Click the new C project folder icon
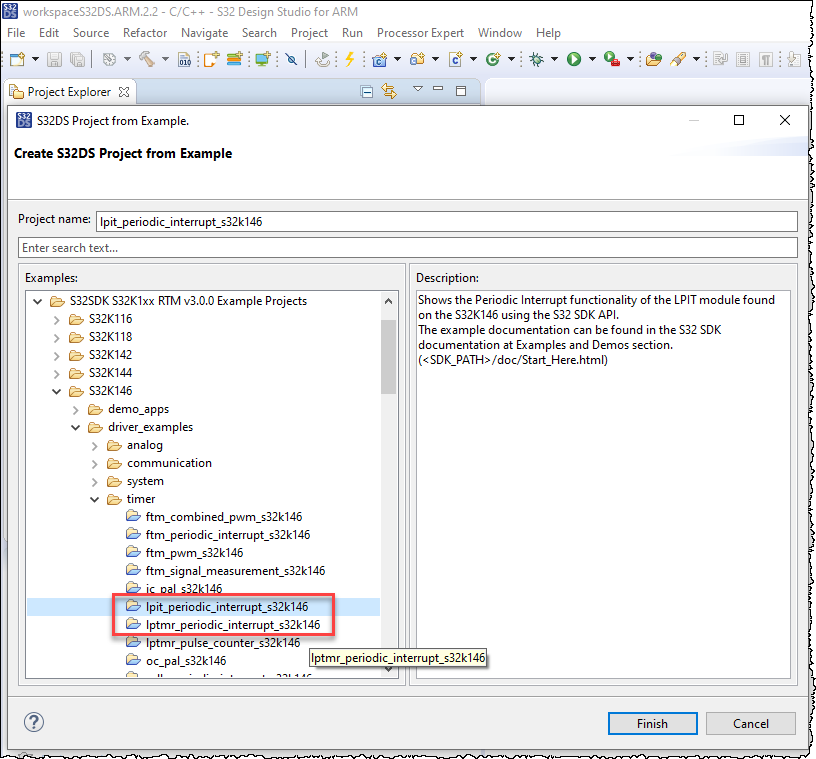This screenshot has width=816, height=759. coord(380,59)
